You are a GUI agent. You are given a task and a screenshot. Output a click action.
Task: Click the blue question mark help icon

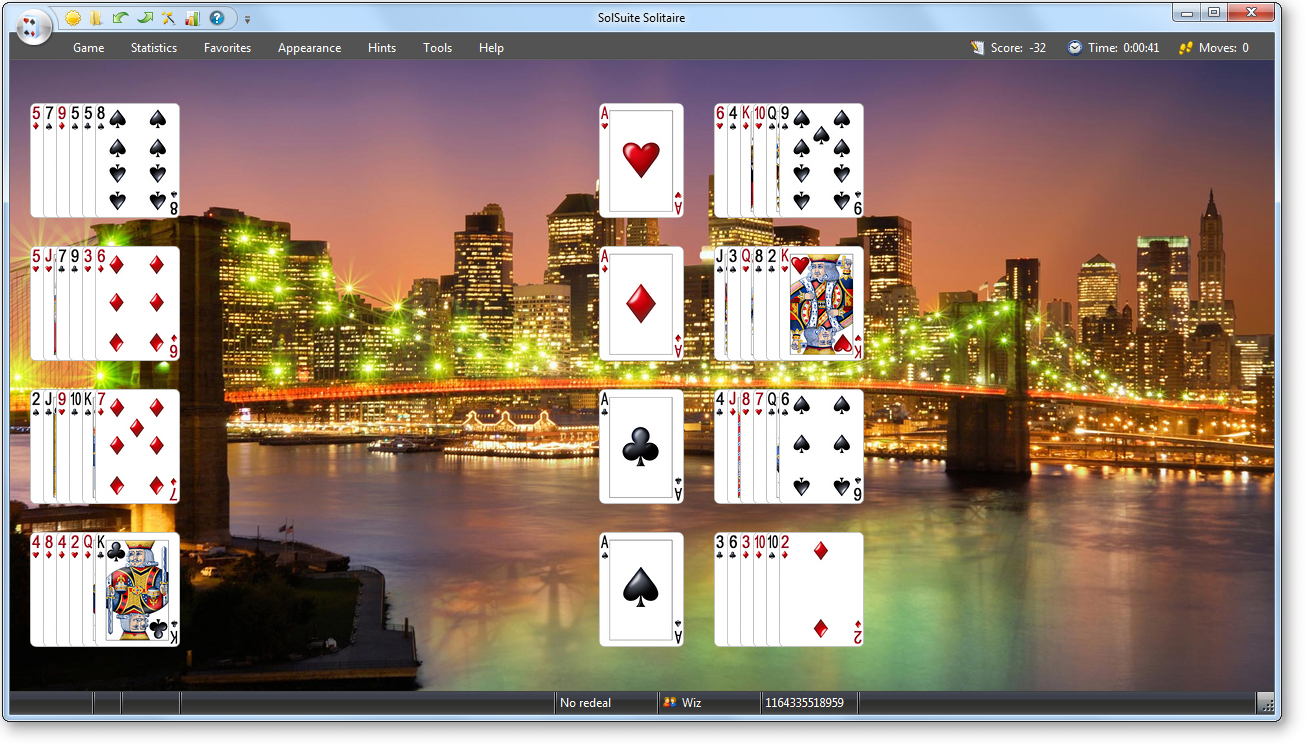[216, 18]
